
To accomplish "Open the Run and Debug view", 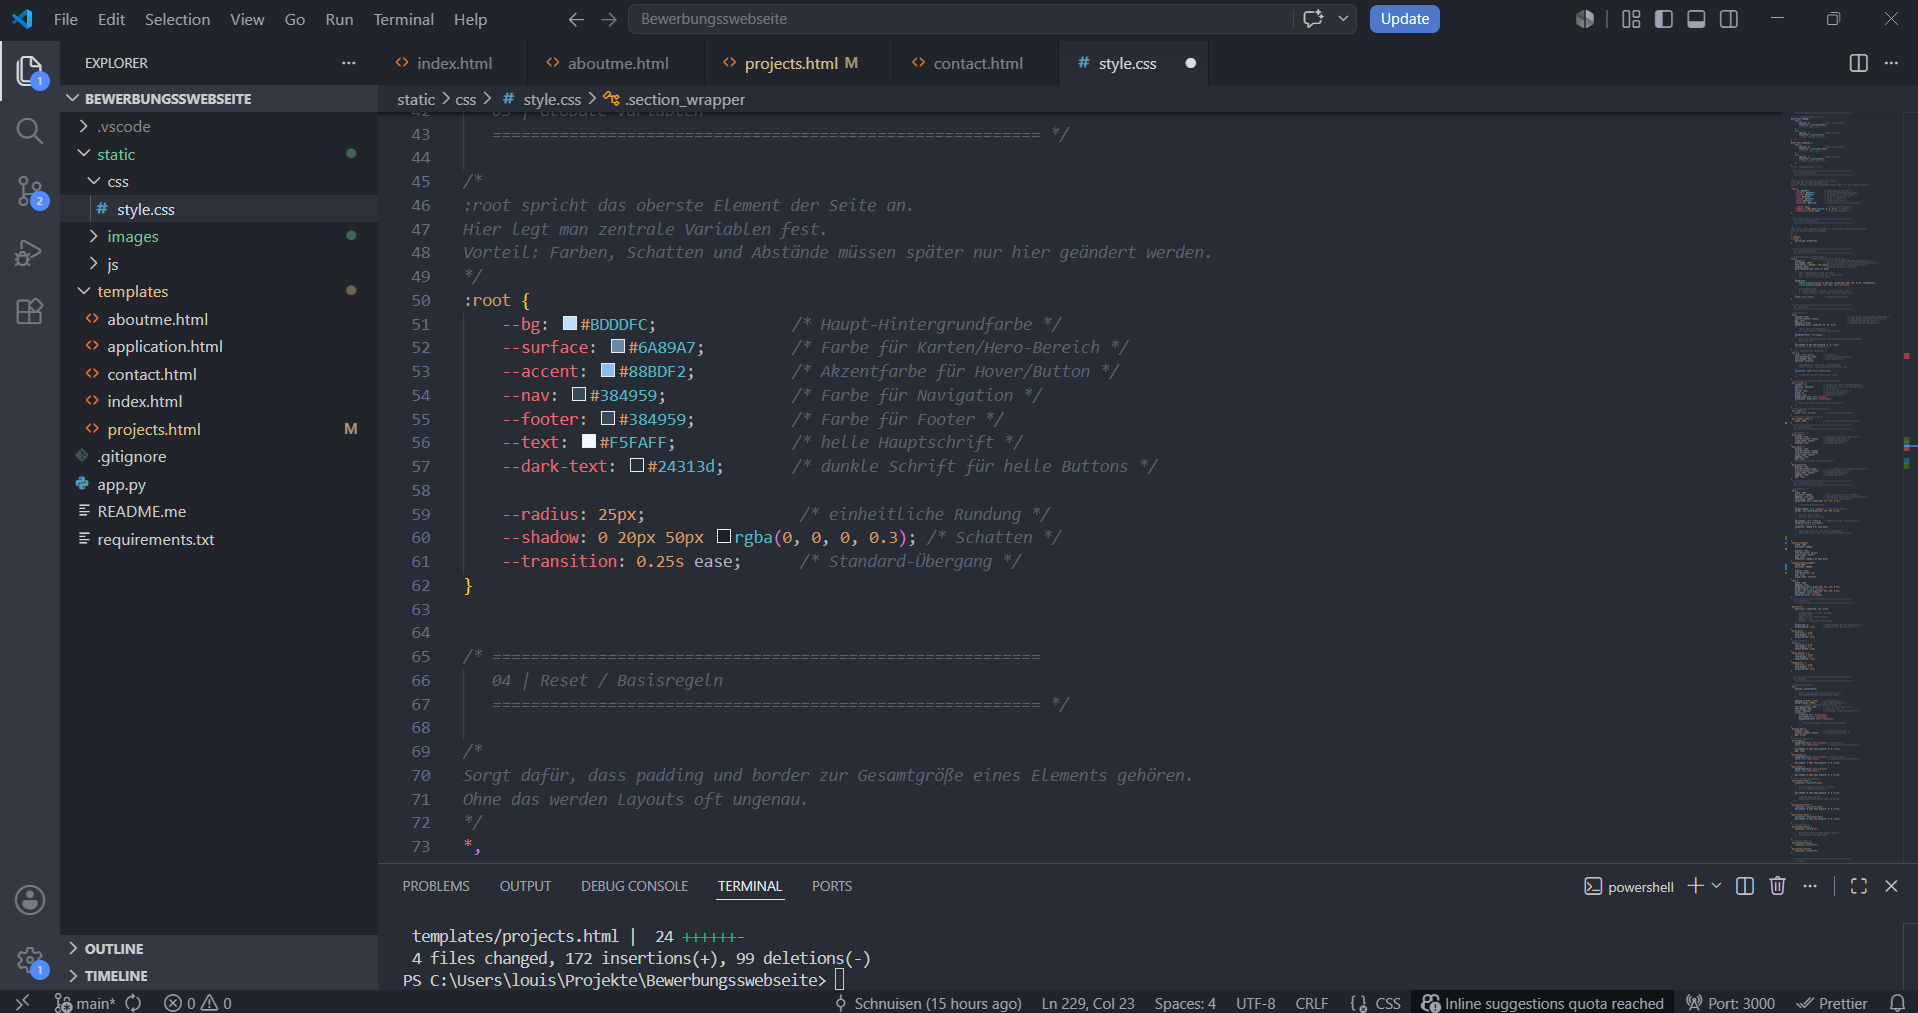I will point(30,252).
